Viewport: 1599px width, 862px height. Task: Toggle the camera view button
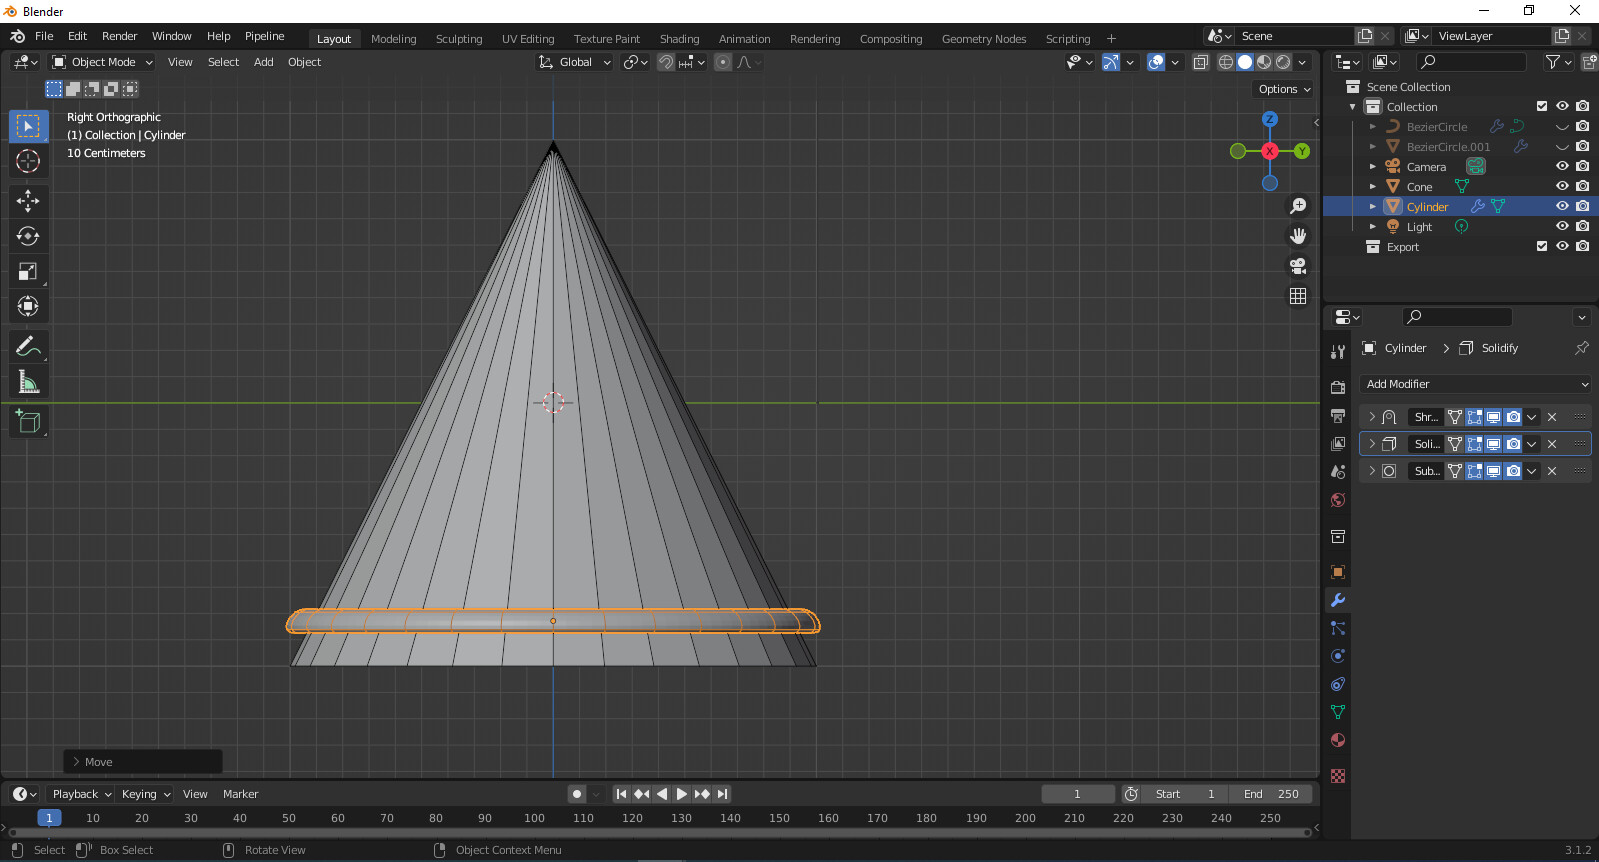point(1298,266)
